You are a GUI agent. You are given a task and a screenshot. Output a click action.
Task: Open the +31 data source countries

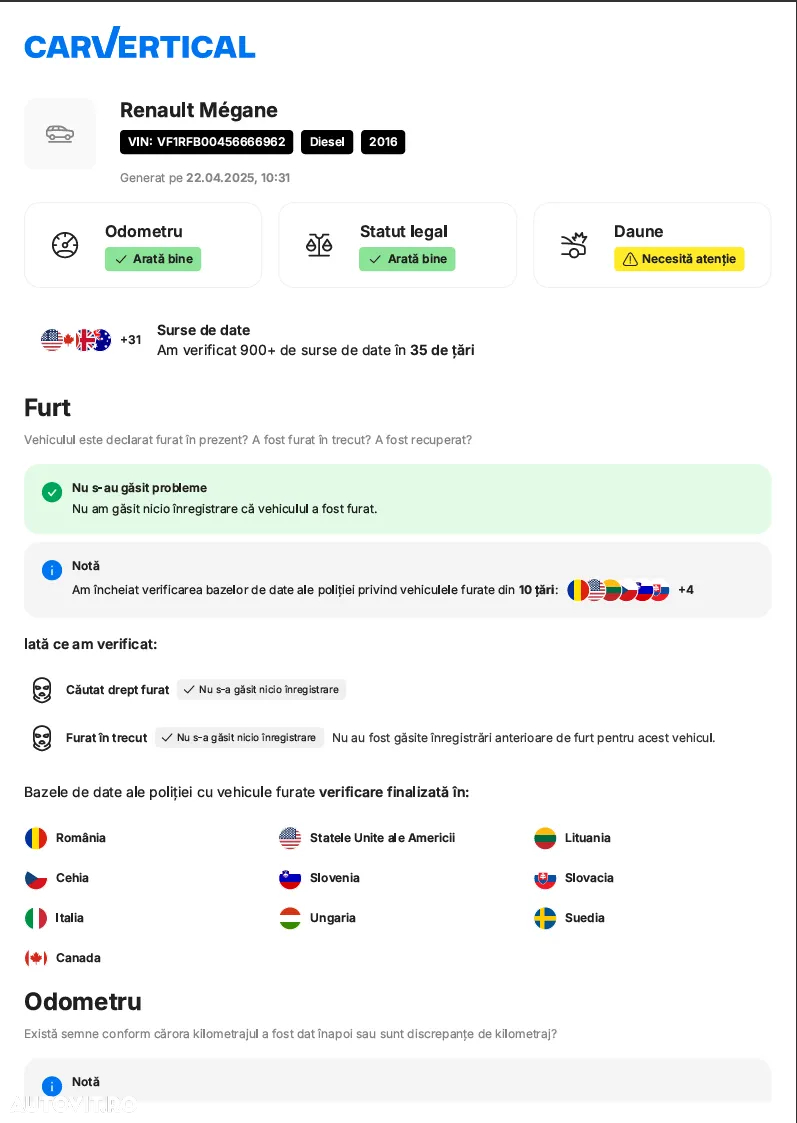coord(130,339)
